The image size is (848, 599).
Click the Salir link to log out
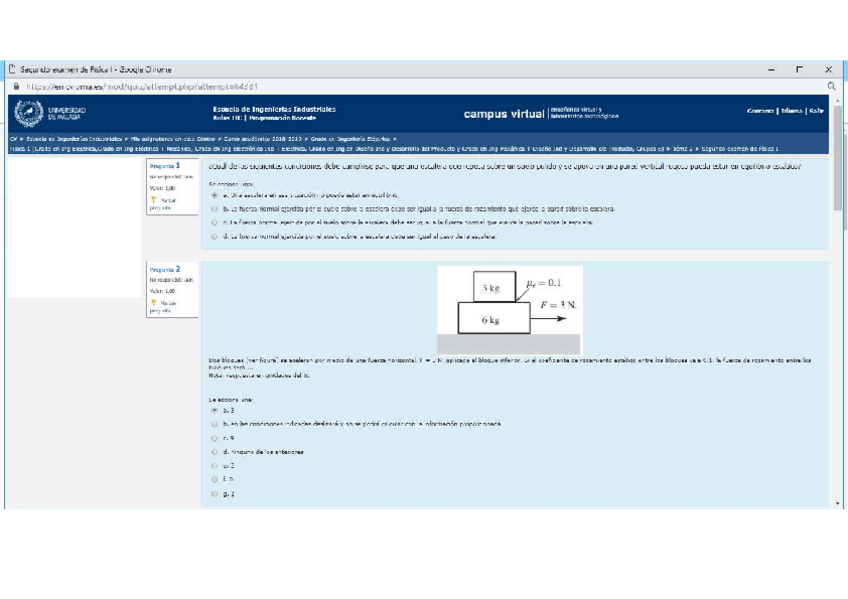click(817, 111)
